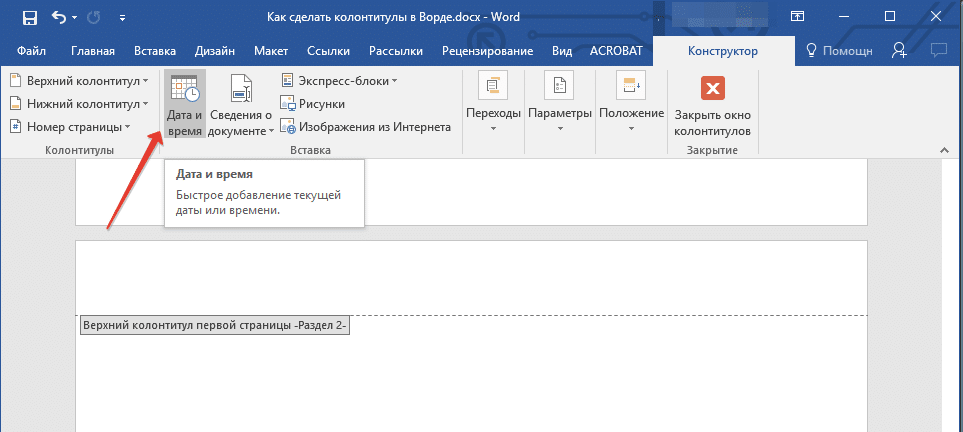
Task: Insert Online Pictures from Internet
Action: coord(365,127)
